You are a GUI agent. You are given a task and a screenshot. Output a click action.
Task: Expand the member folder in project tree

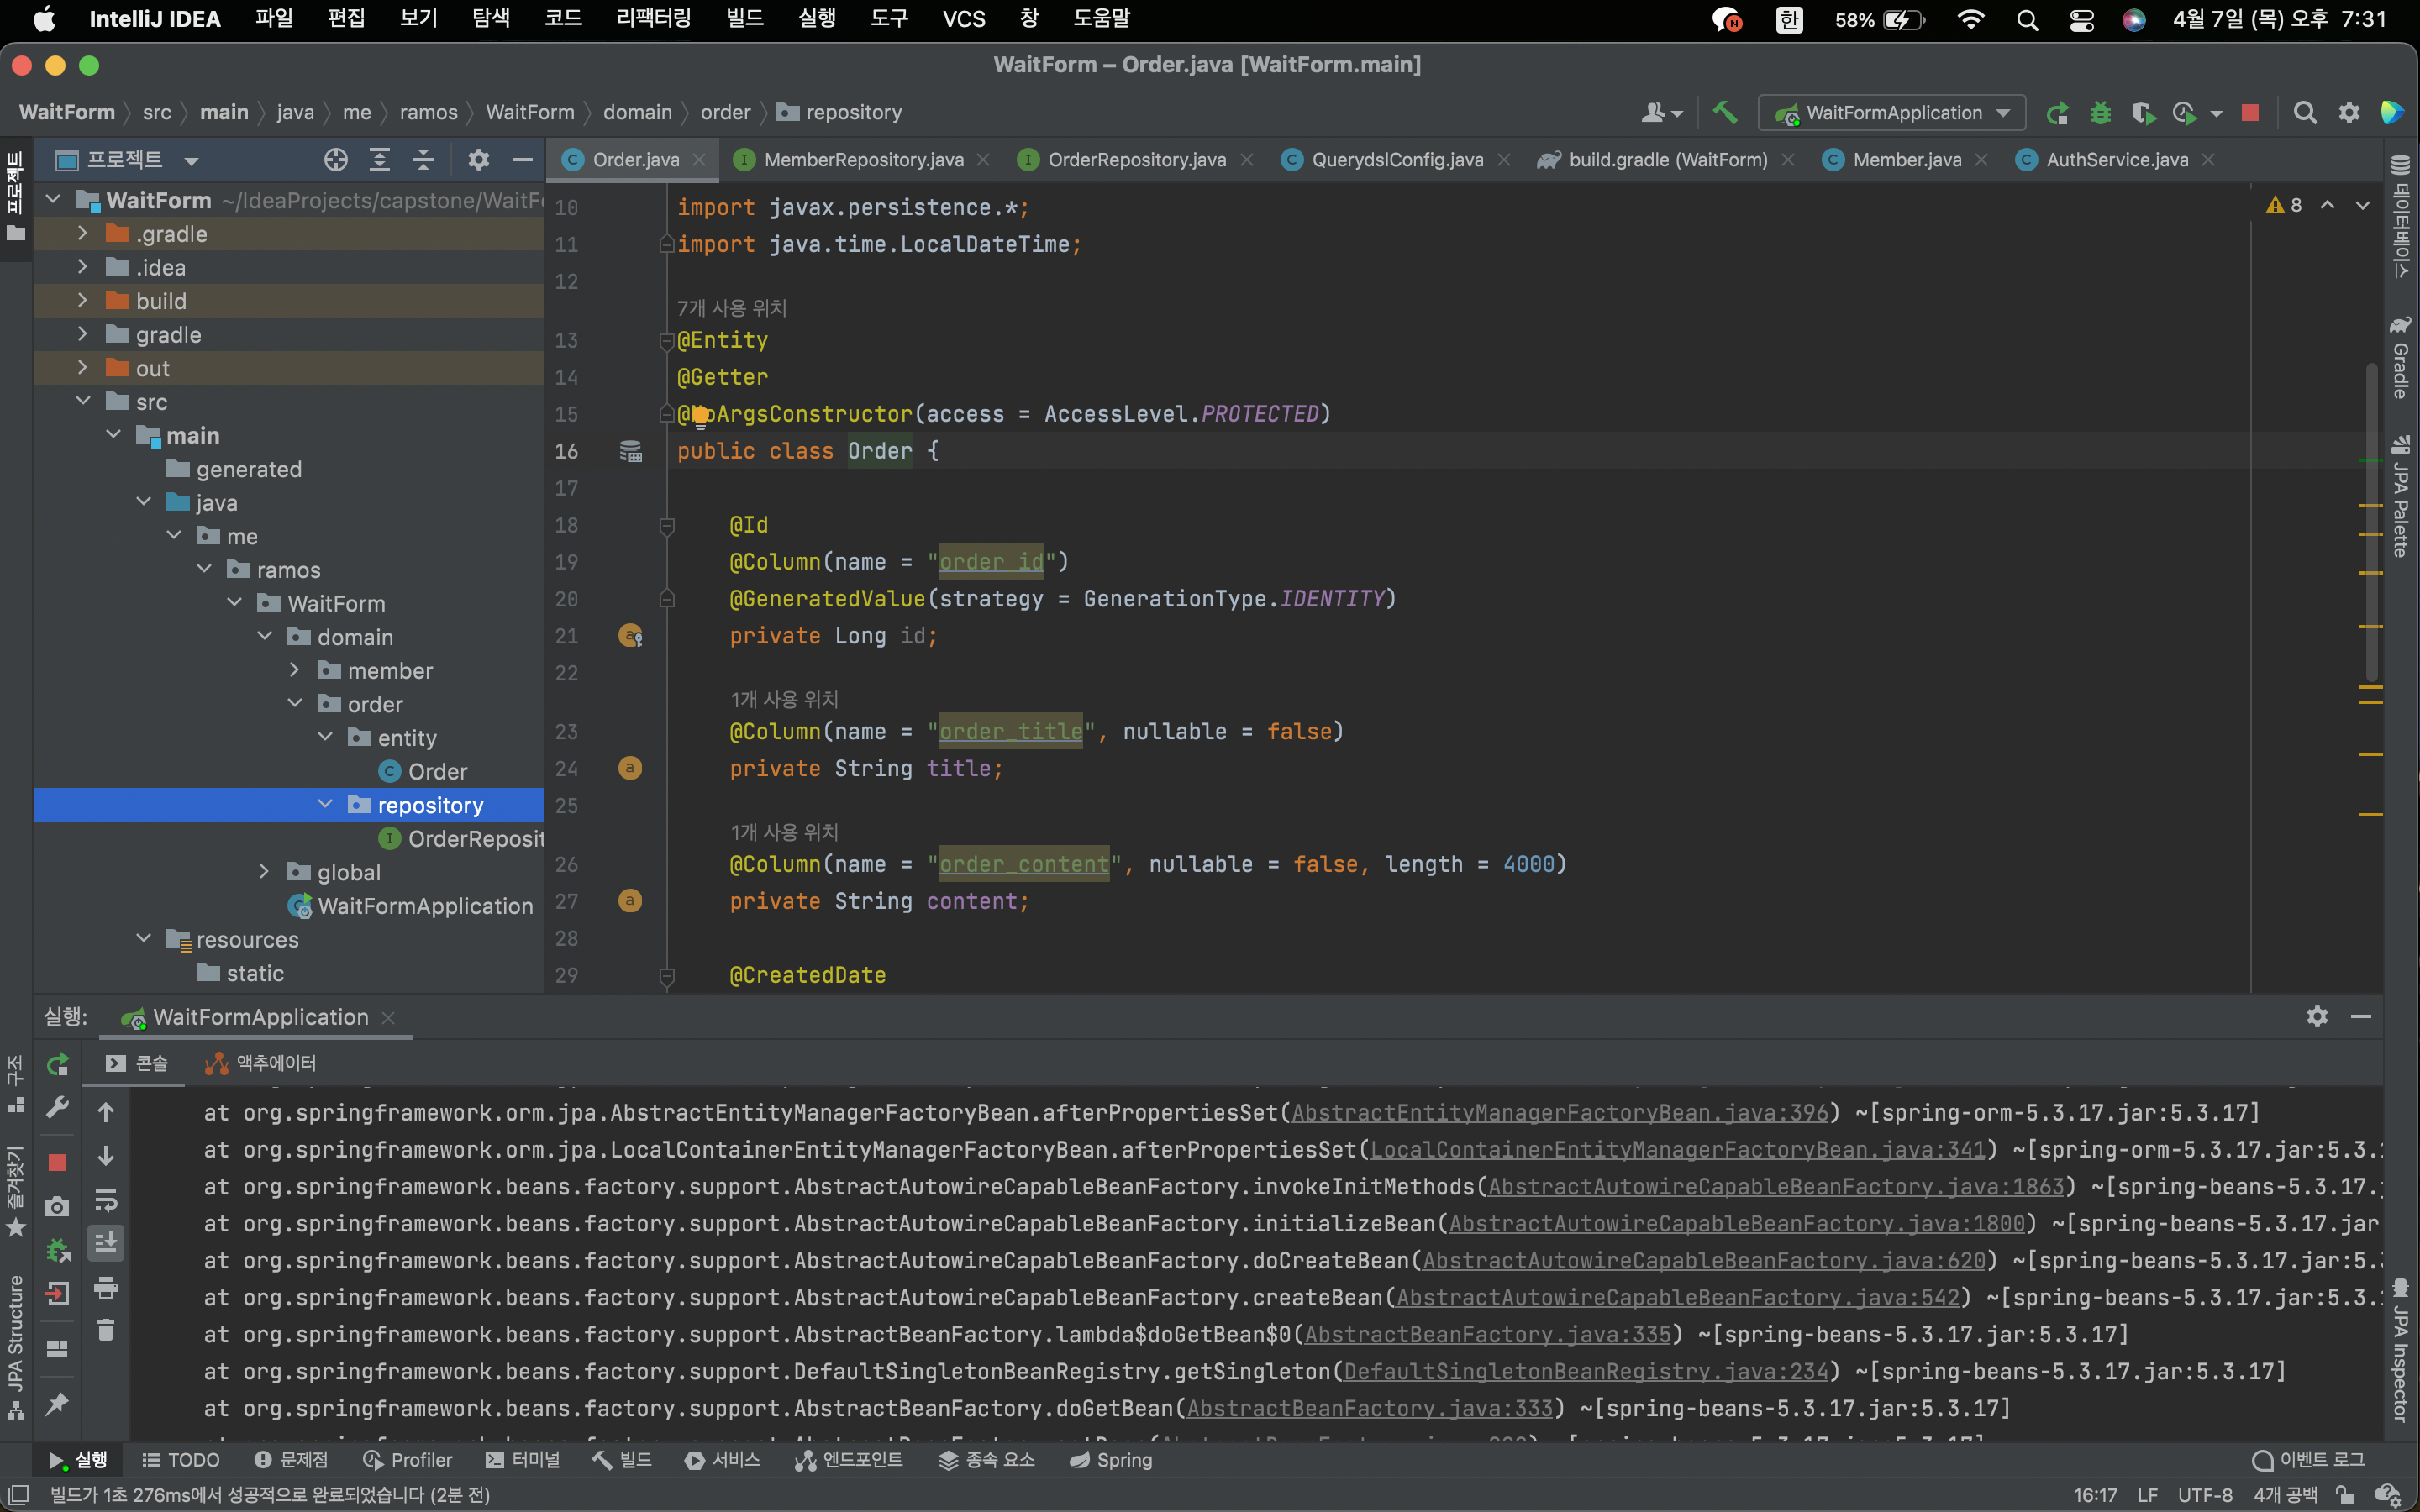294,670
